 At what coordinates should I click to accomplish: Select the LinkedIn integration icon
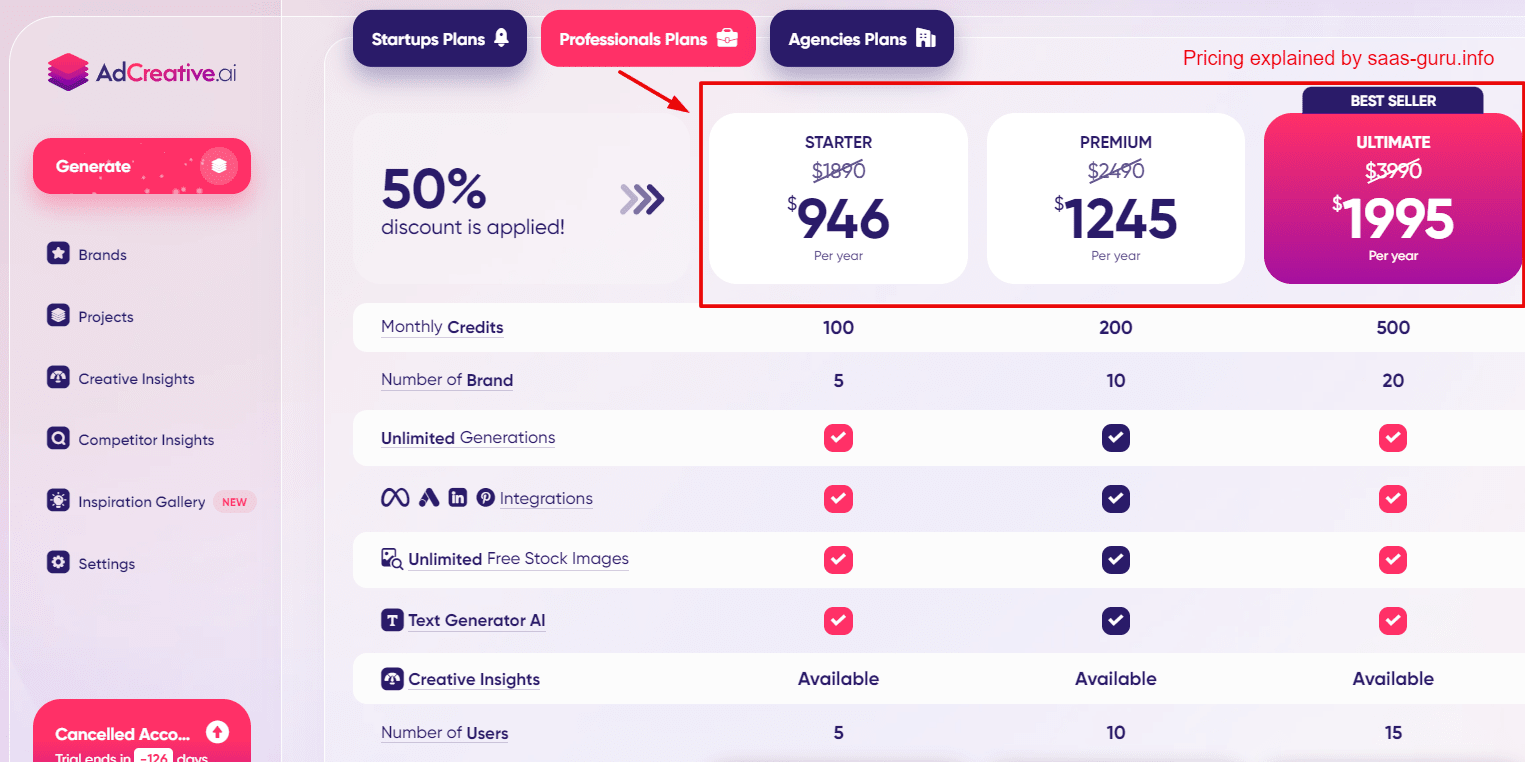click(x=458, y=496)
